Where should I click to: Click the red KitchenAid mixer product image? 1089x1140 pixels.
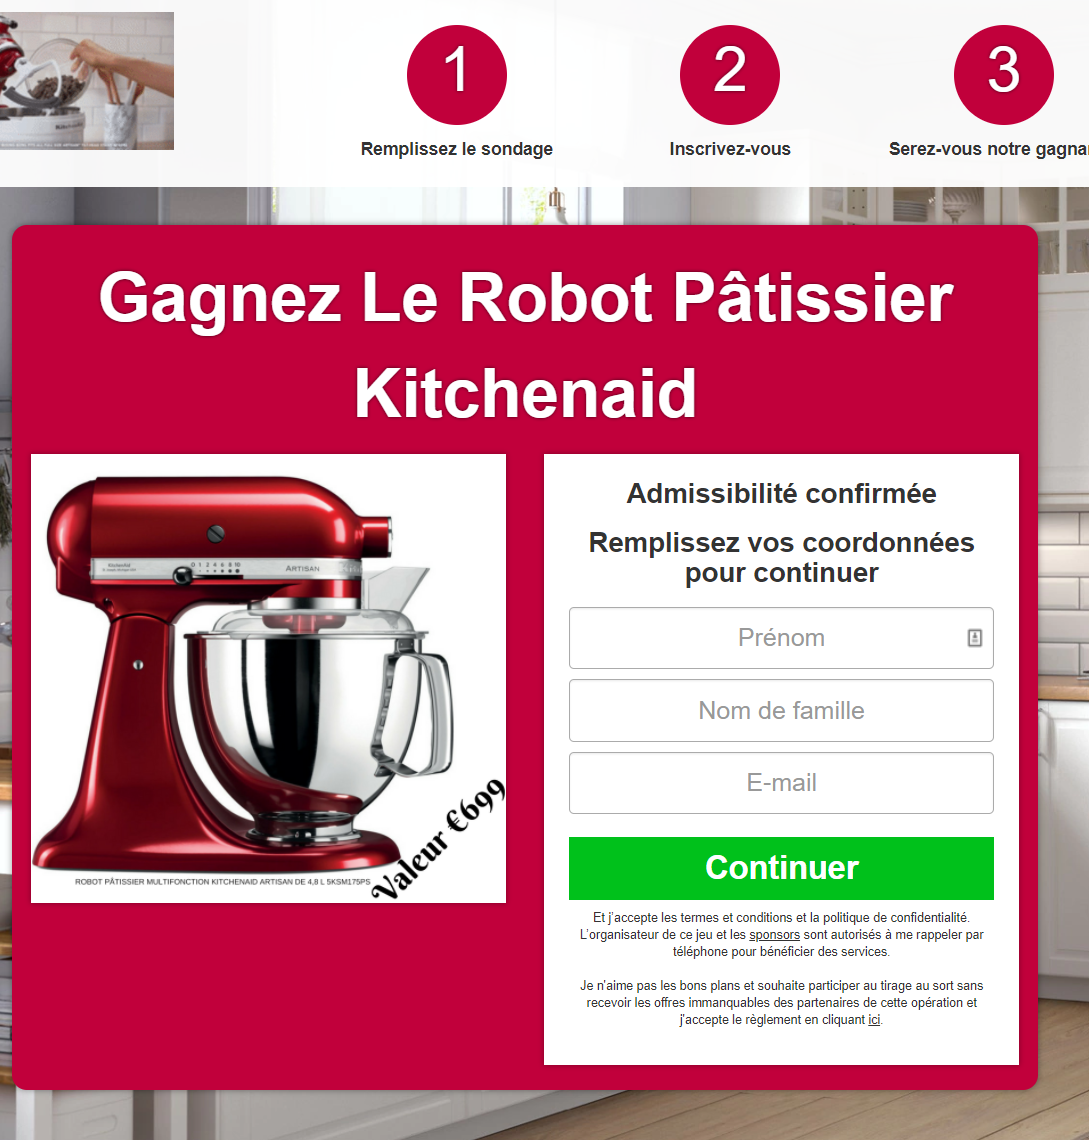[268, 678]
